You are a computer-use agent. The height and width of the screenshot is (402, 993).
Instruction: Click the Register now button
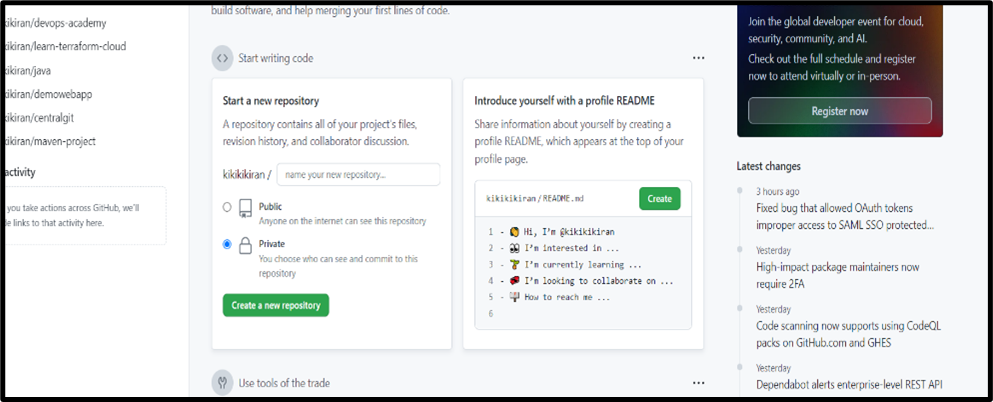pyautogui.click(x=839, y=111)
